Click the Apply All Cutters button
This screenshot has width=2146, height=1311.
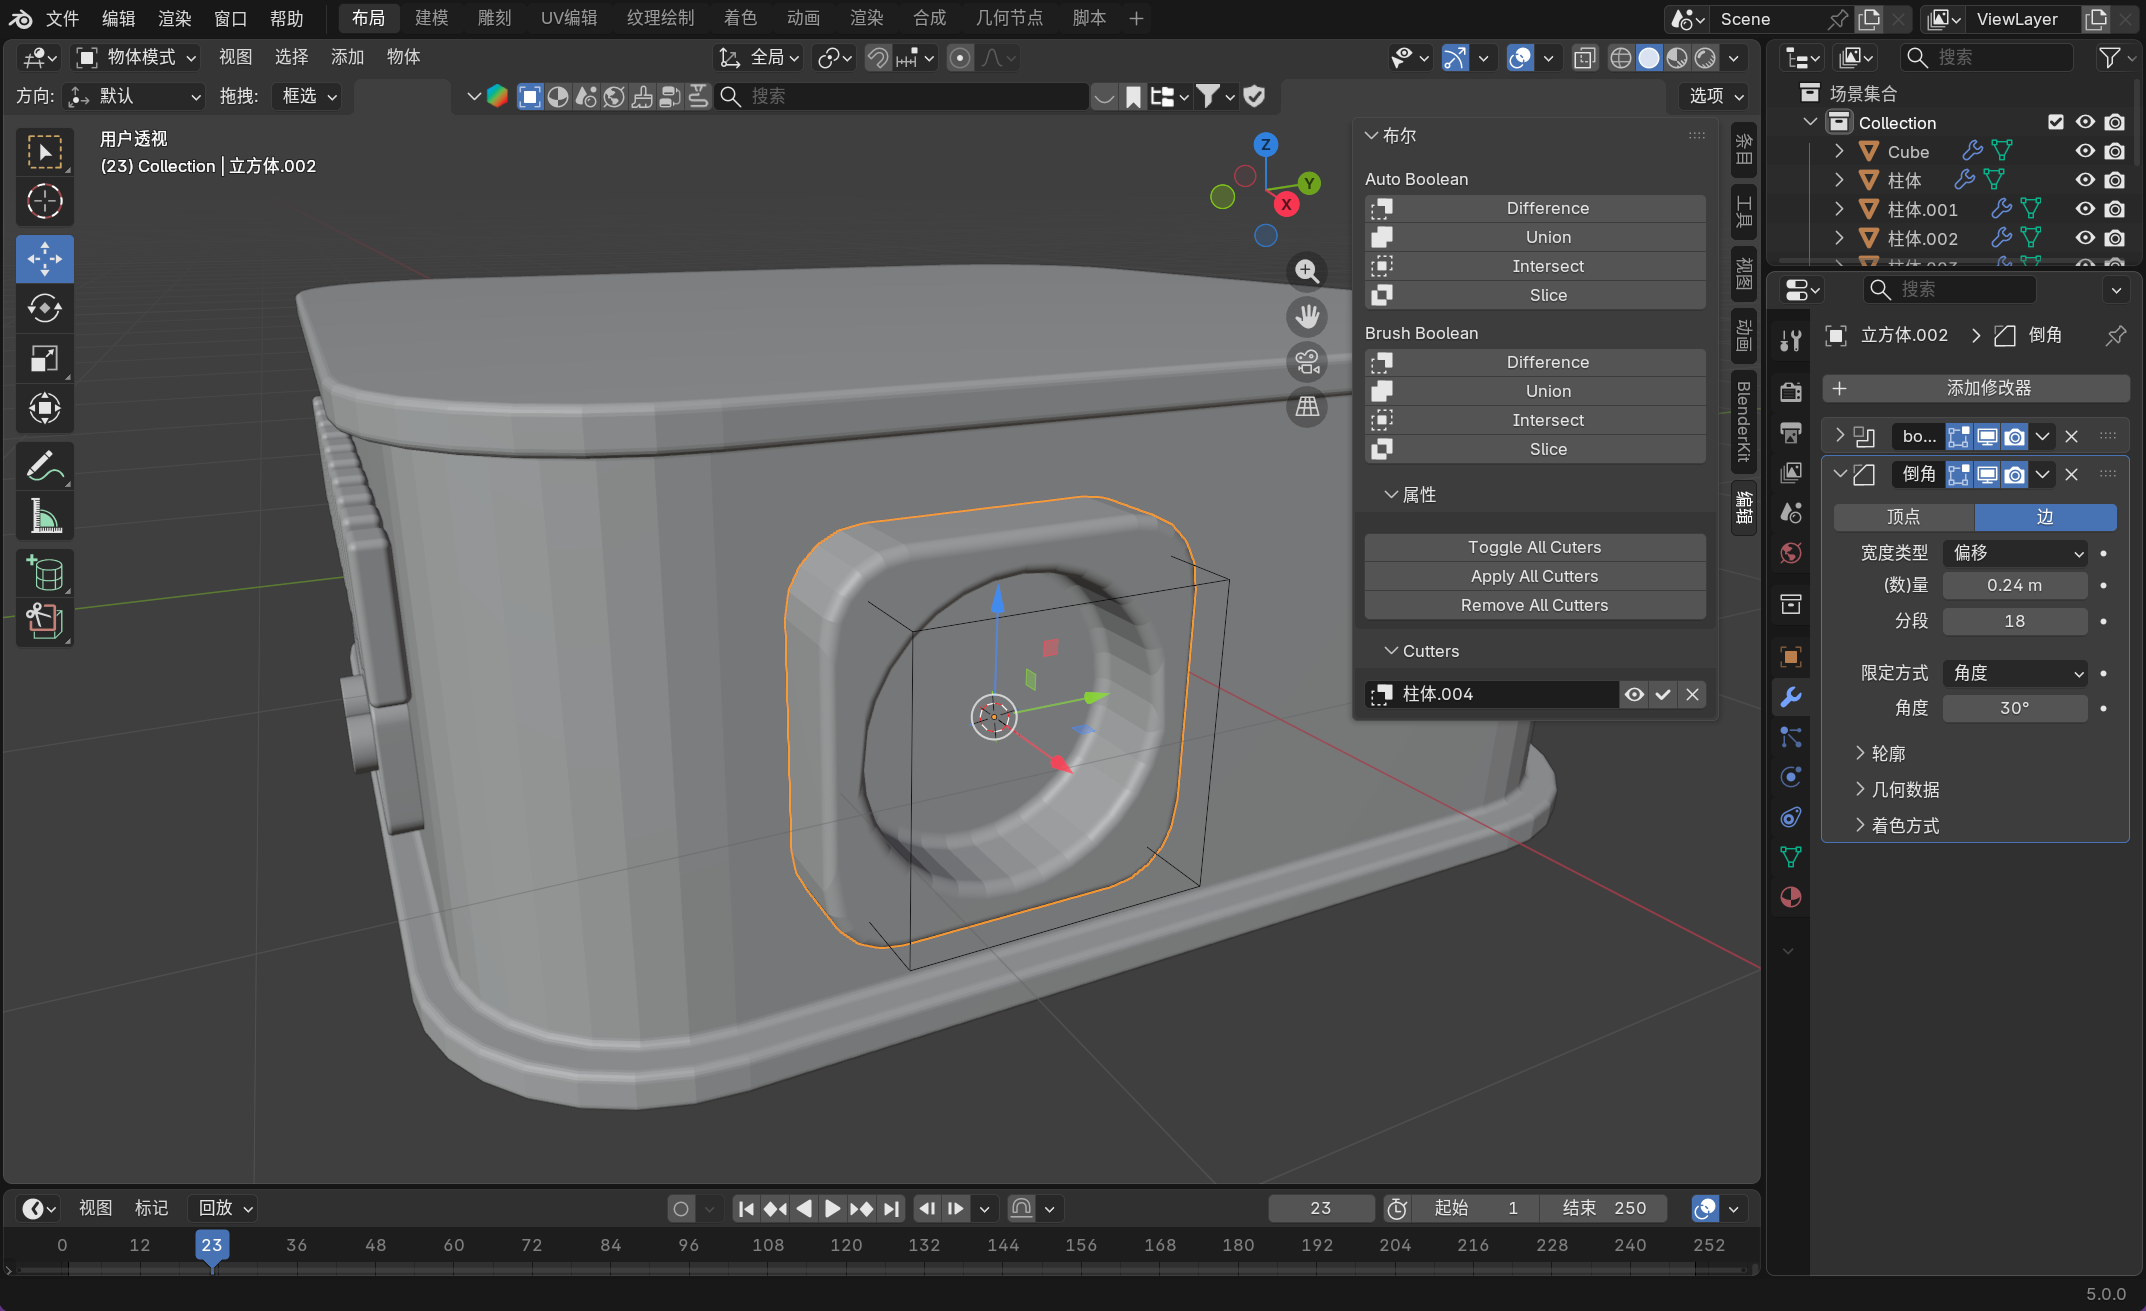click(x=1534, y=576)
